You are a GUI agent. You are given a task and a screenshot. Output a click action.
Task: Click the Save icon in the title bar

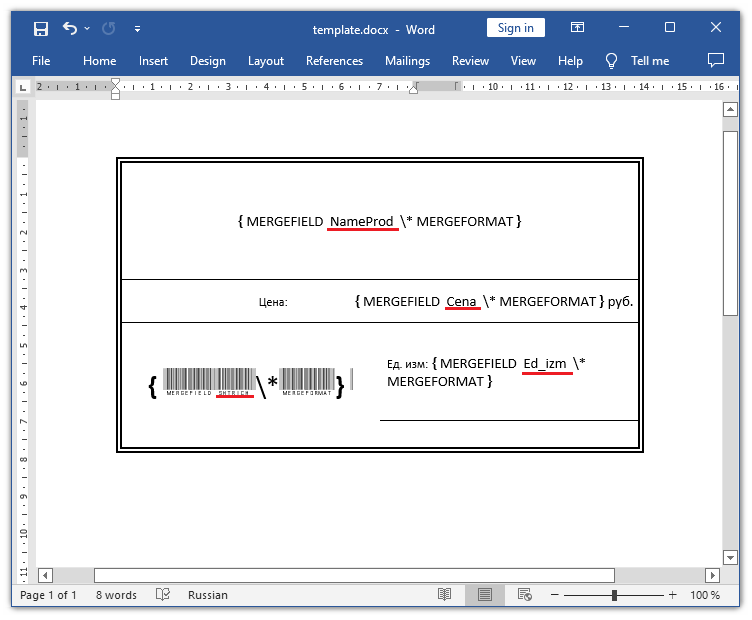tap(40, 28)
